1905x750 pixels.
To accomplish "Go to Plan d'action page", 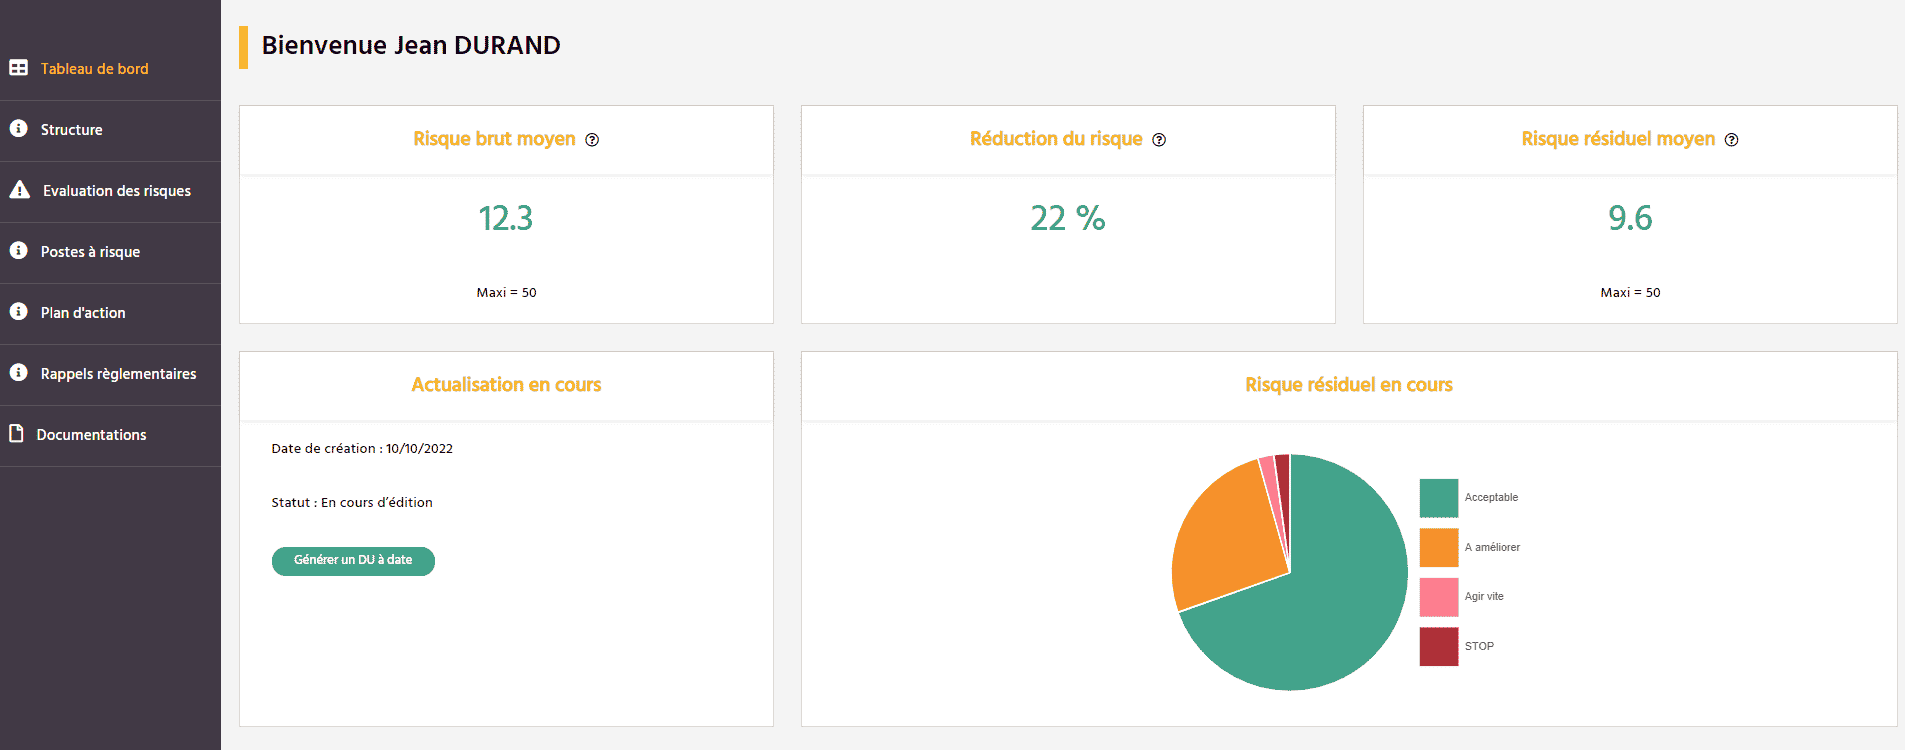I will pyautogui.click(x=83, y=313).
